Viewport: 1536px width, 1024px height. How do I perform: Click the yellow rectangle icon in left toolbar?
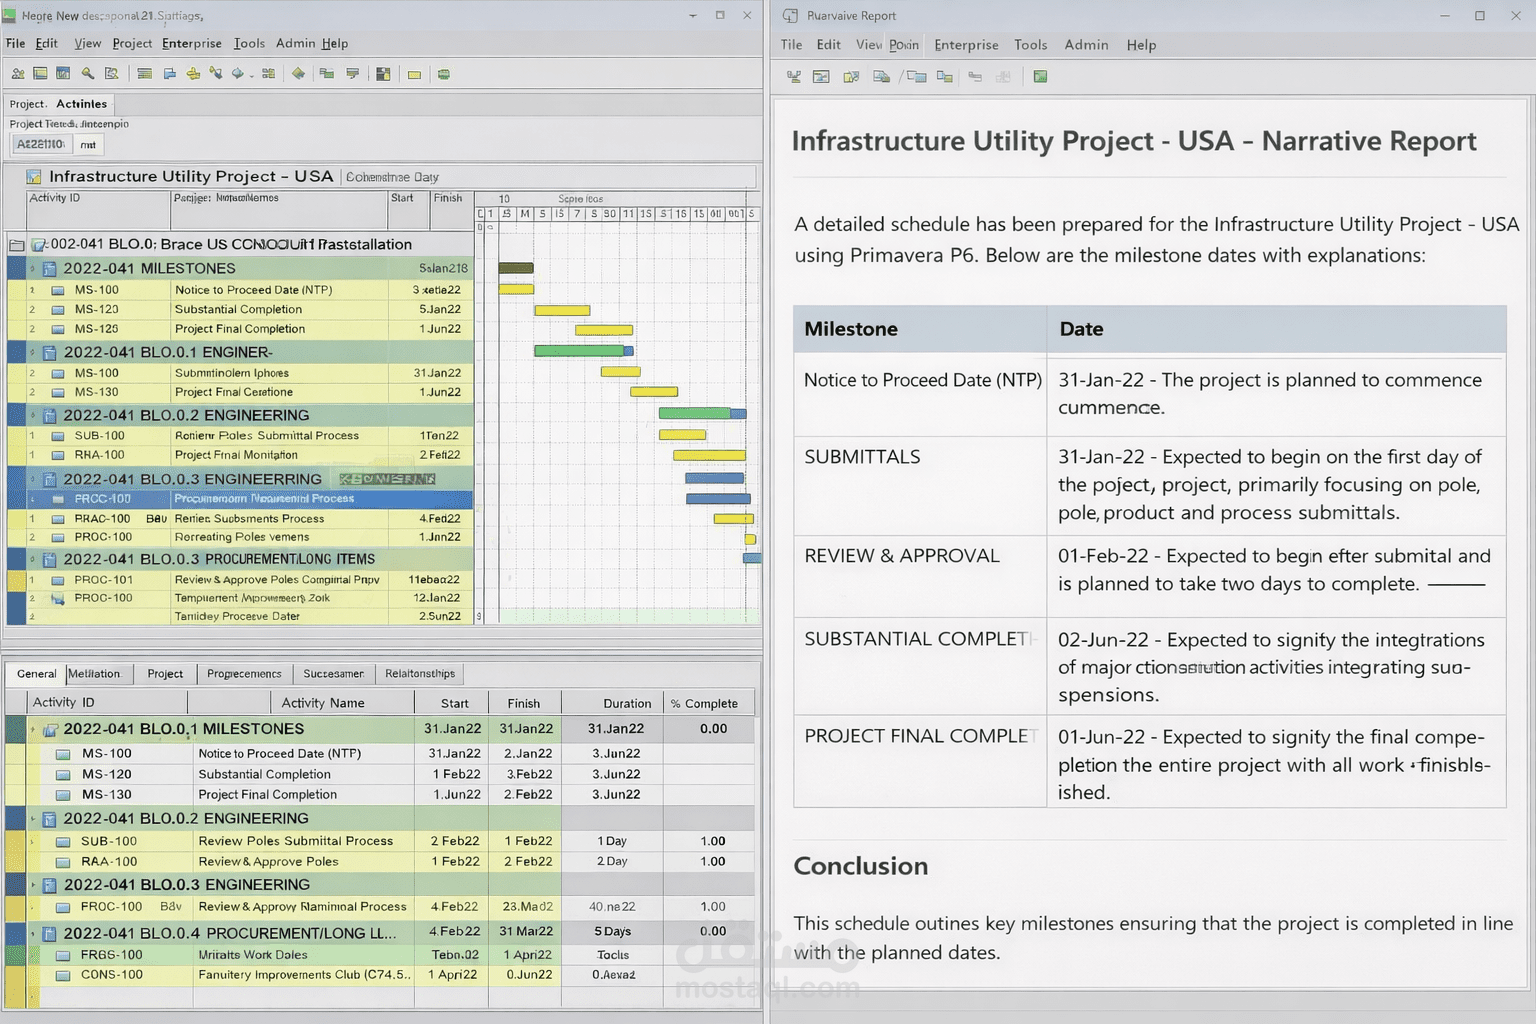pos(414,75)
